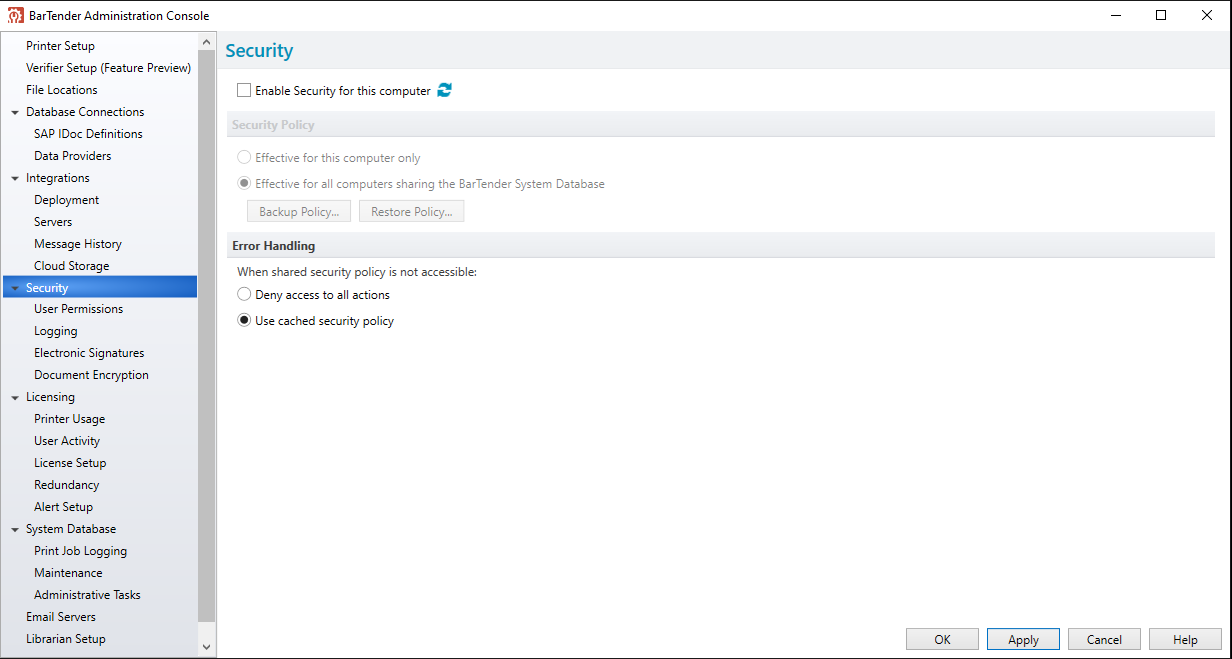Choose Deny access to all actions
Viewport: 1232px width, 659px height.
(x=244, y=295)
